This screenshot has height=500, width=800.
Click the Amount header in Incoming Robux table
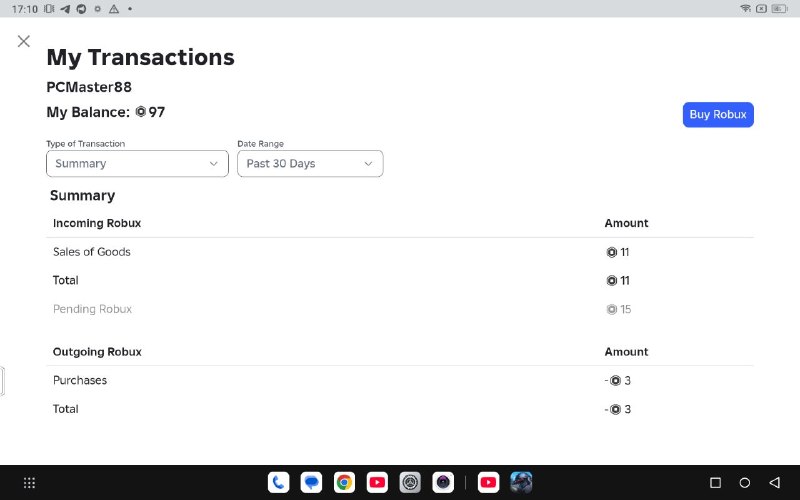(x=626, y=223)
